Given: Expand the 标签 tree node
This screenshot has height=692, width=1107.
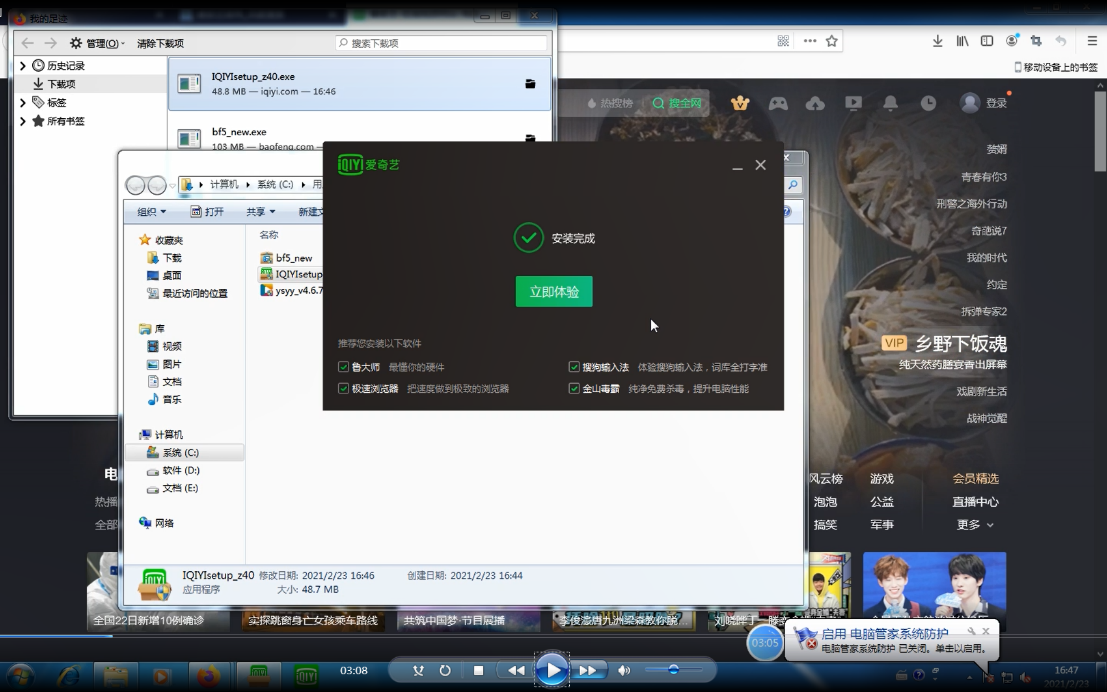Looking at the screenshot, I should pos(23,102).
